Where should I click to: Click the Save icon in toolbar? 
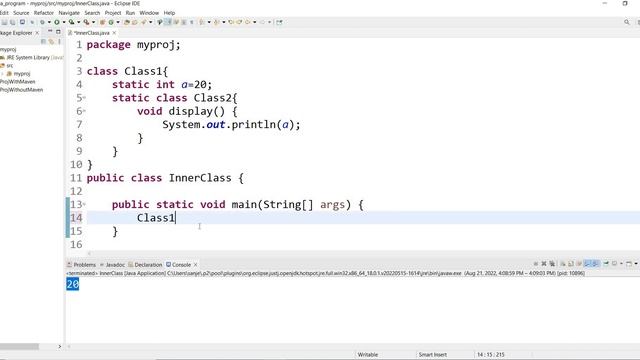(x=4, y=22)
